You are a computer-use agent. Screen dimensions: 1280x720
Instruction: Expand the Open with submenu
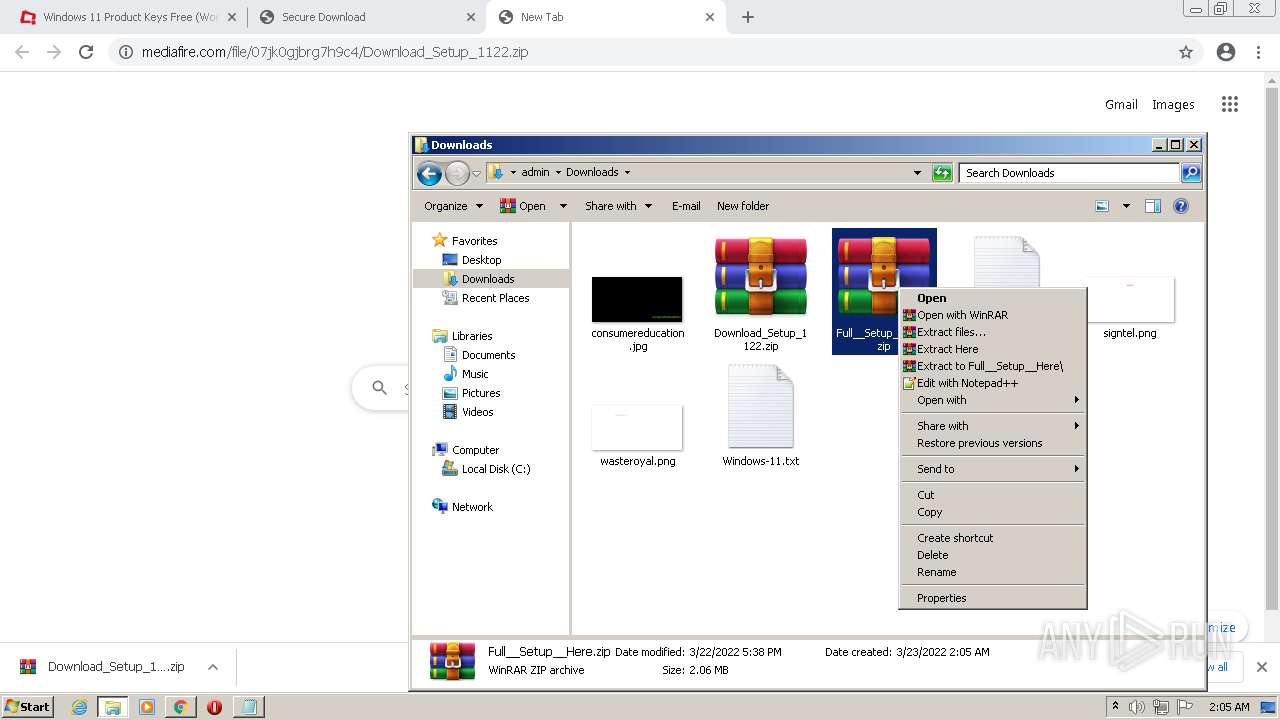[992, 400]
